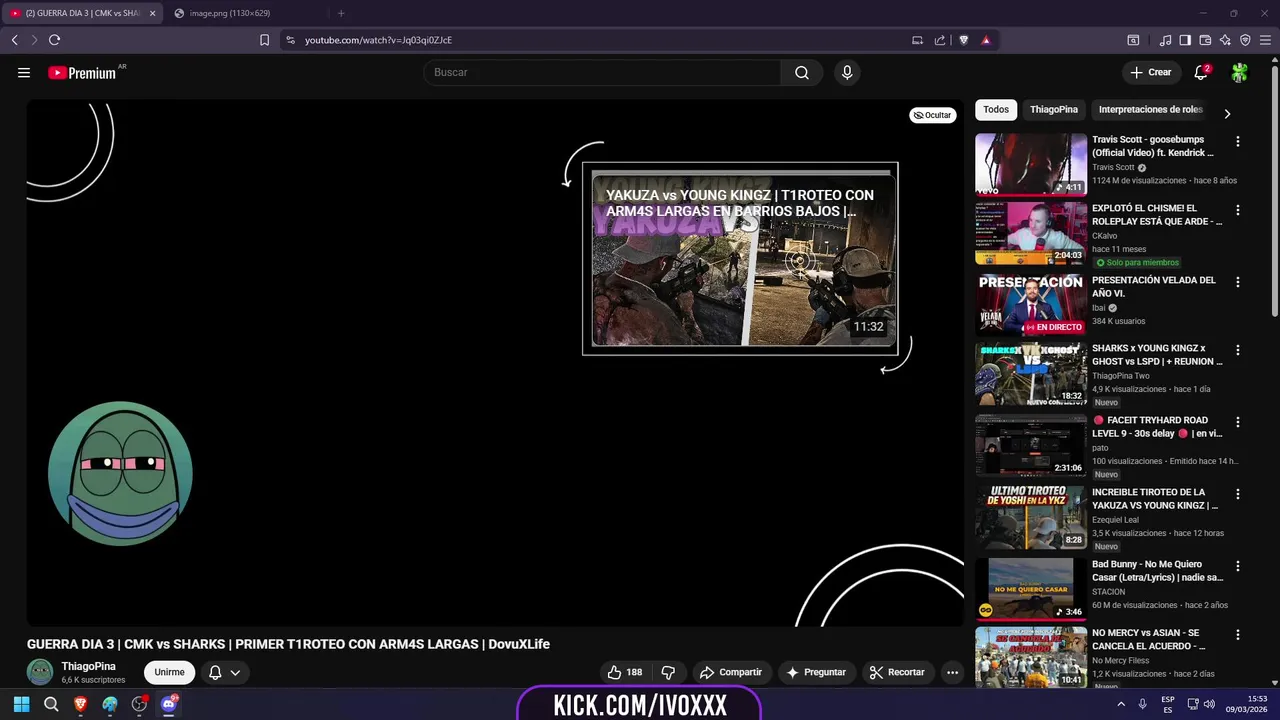Go to YouTube Premium home logo
This screenshot has width=1280, height=720.
tap(83, 72)
